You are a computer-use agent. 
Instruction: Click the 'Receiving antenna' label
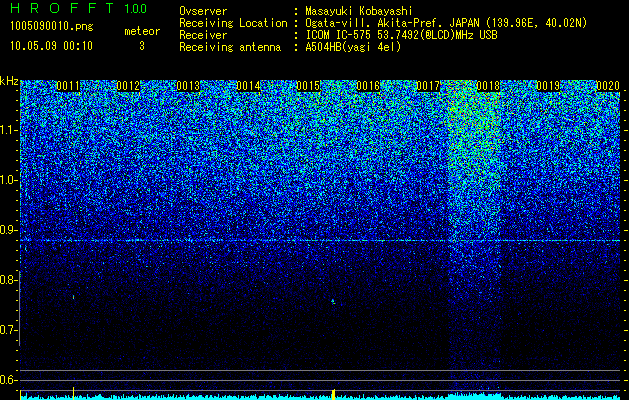[230, 47]
